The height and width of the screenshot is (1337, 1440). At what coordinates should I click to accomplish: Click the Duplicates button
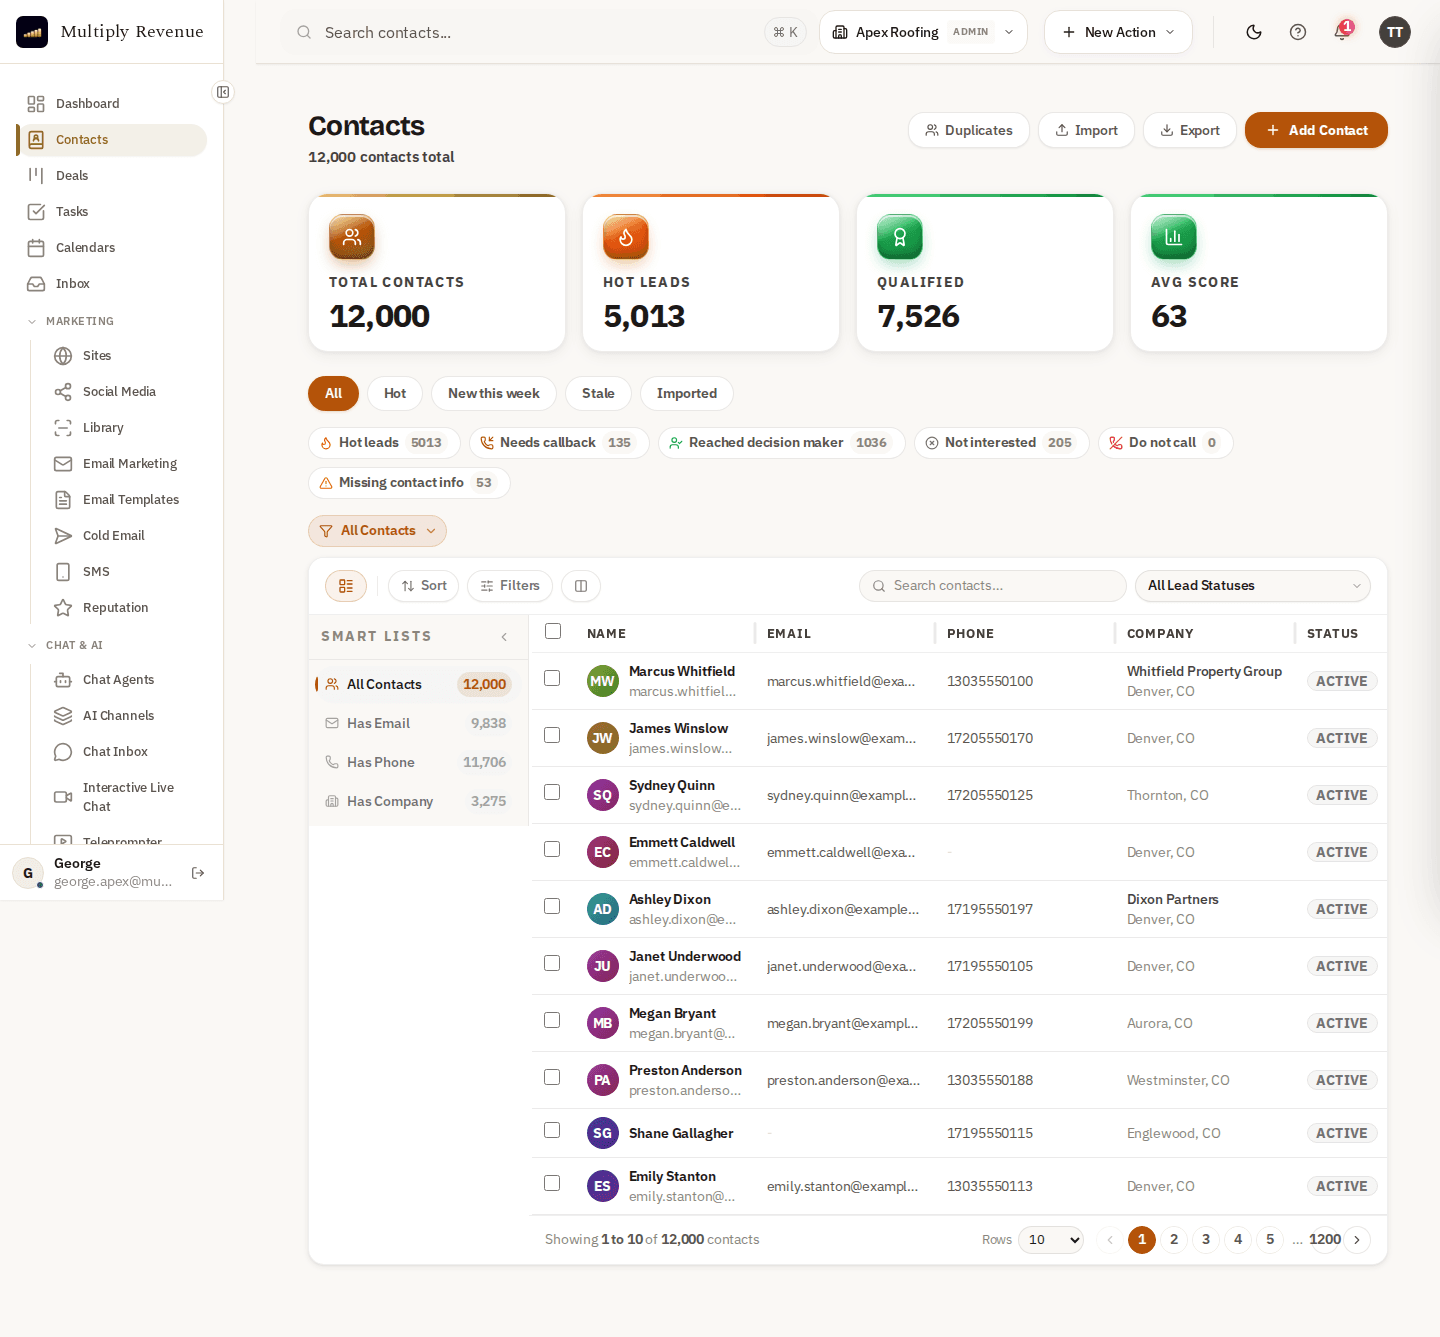969,130
